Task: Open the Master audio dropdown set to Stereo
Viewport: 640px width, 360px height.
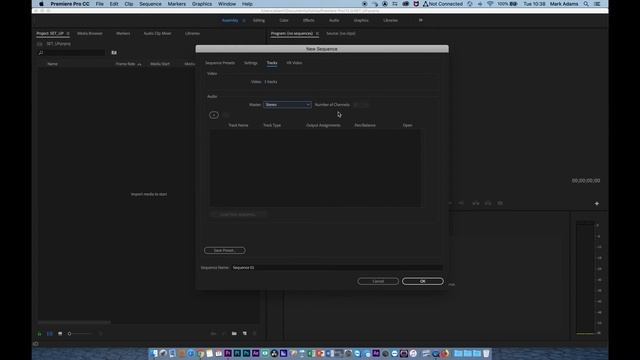Action: point(287,105)
